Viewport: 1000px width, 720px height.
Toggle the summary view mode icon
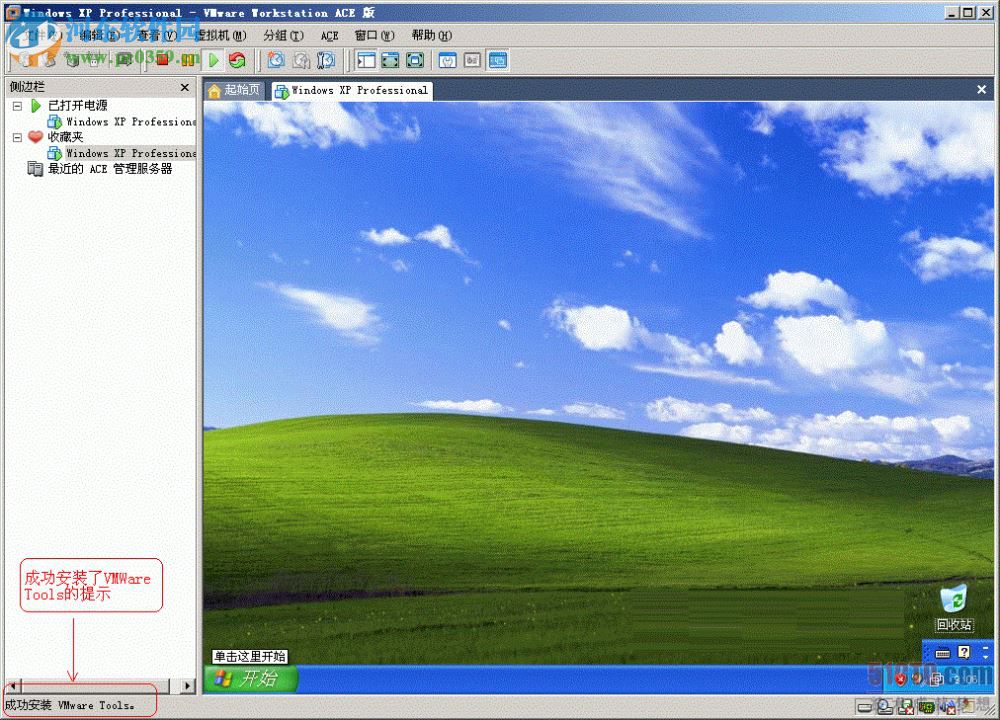click(x=472, y=60)
